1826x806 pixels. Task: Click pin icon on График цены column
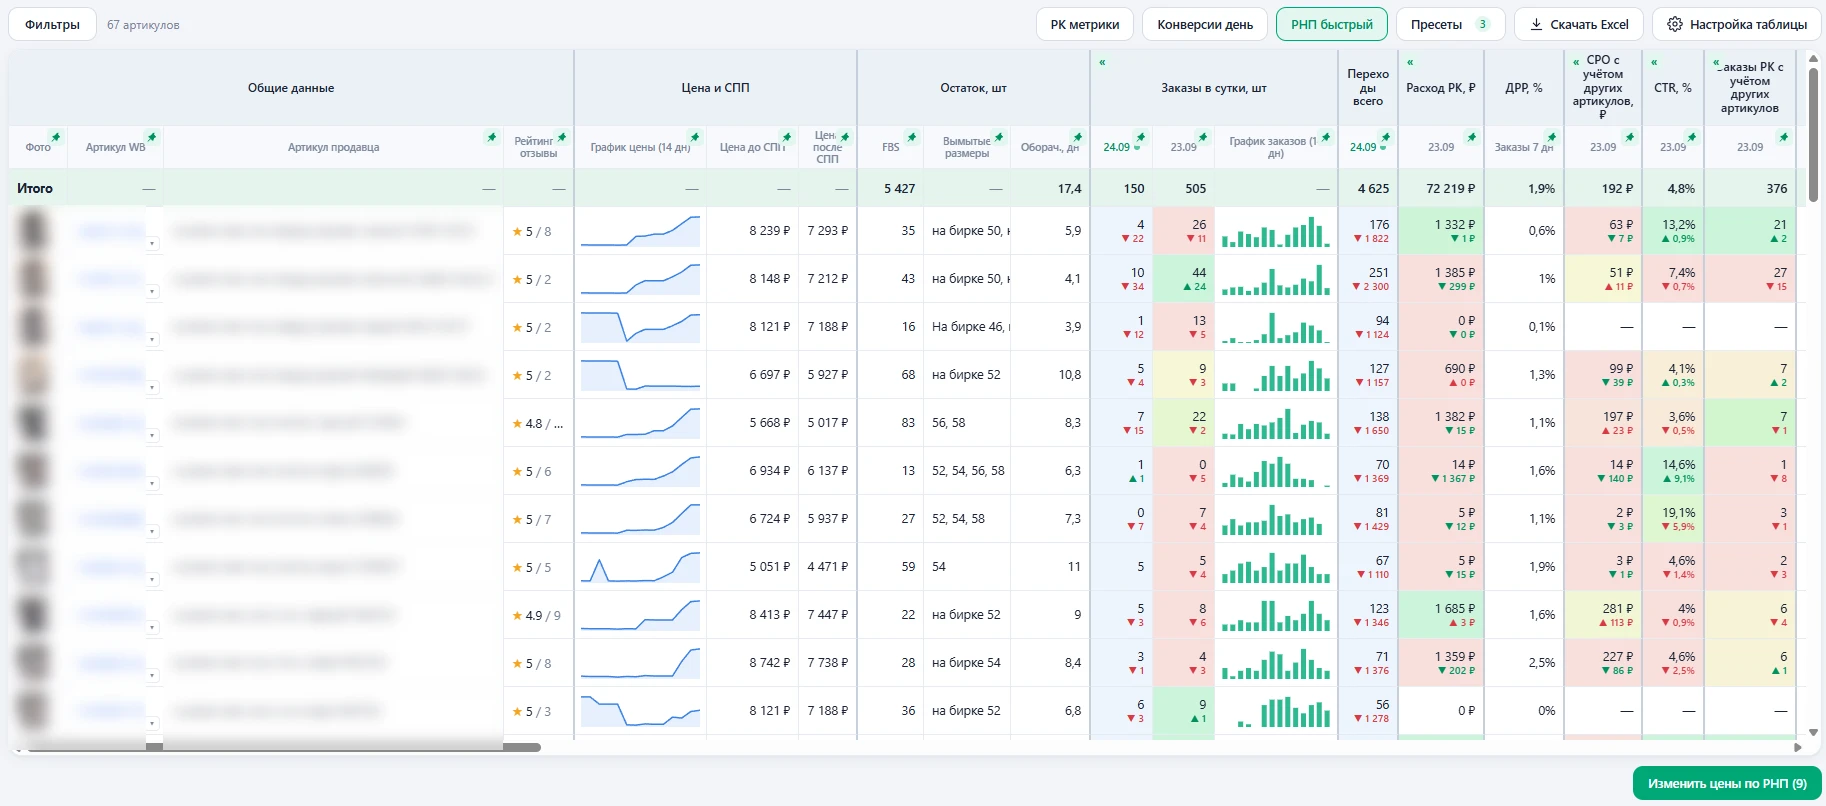click(x=695, y=137)
